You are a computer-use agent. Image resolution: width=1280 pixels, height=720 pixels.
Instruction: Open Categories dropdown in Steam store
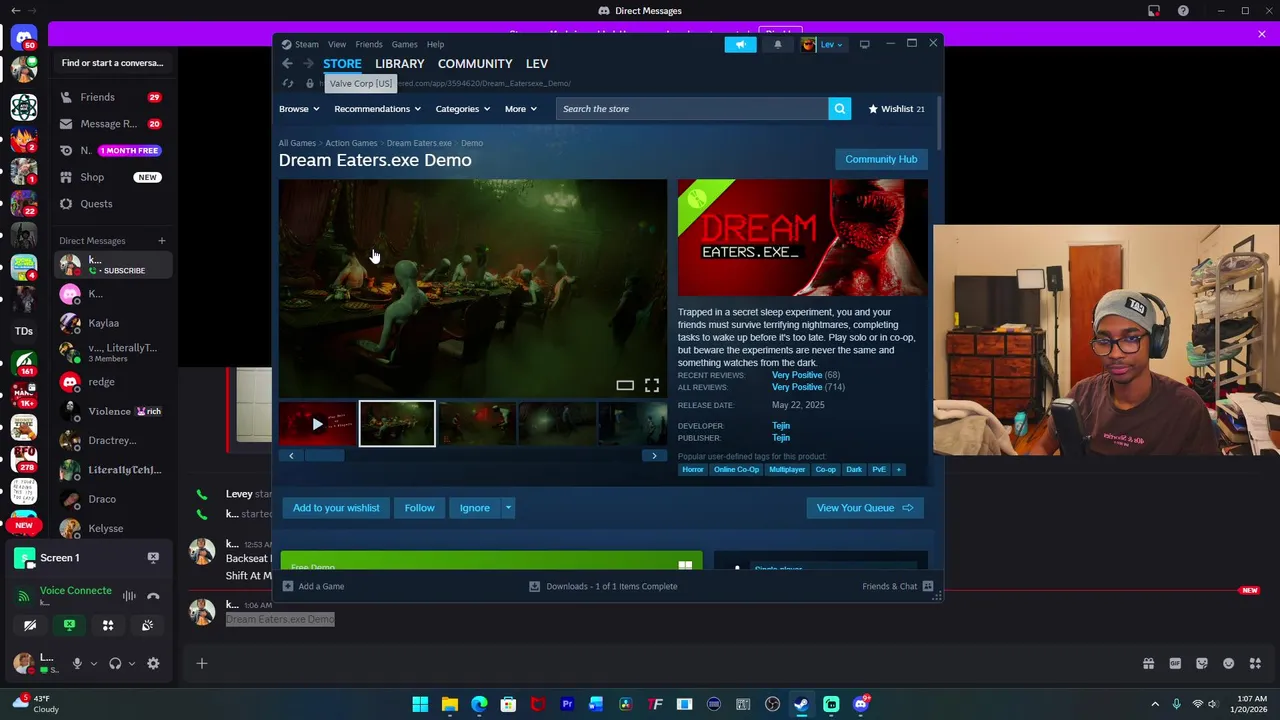462,109
